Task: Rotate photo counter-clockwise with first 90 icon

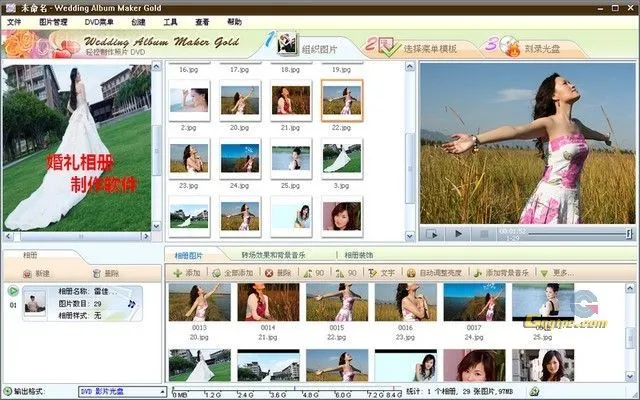Action: (307, 273)
